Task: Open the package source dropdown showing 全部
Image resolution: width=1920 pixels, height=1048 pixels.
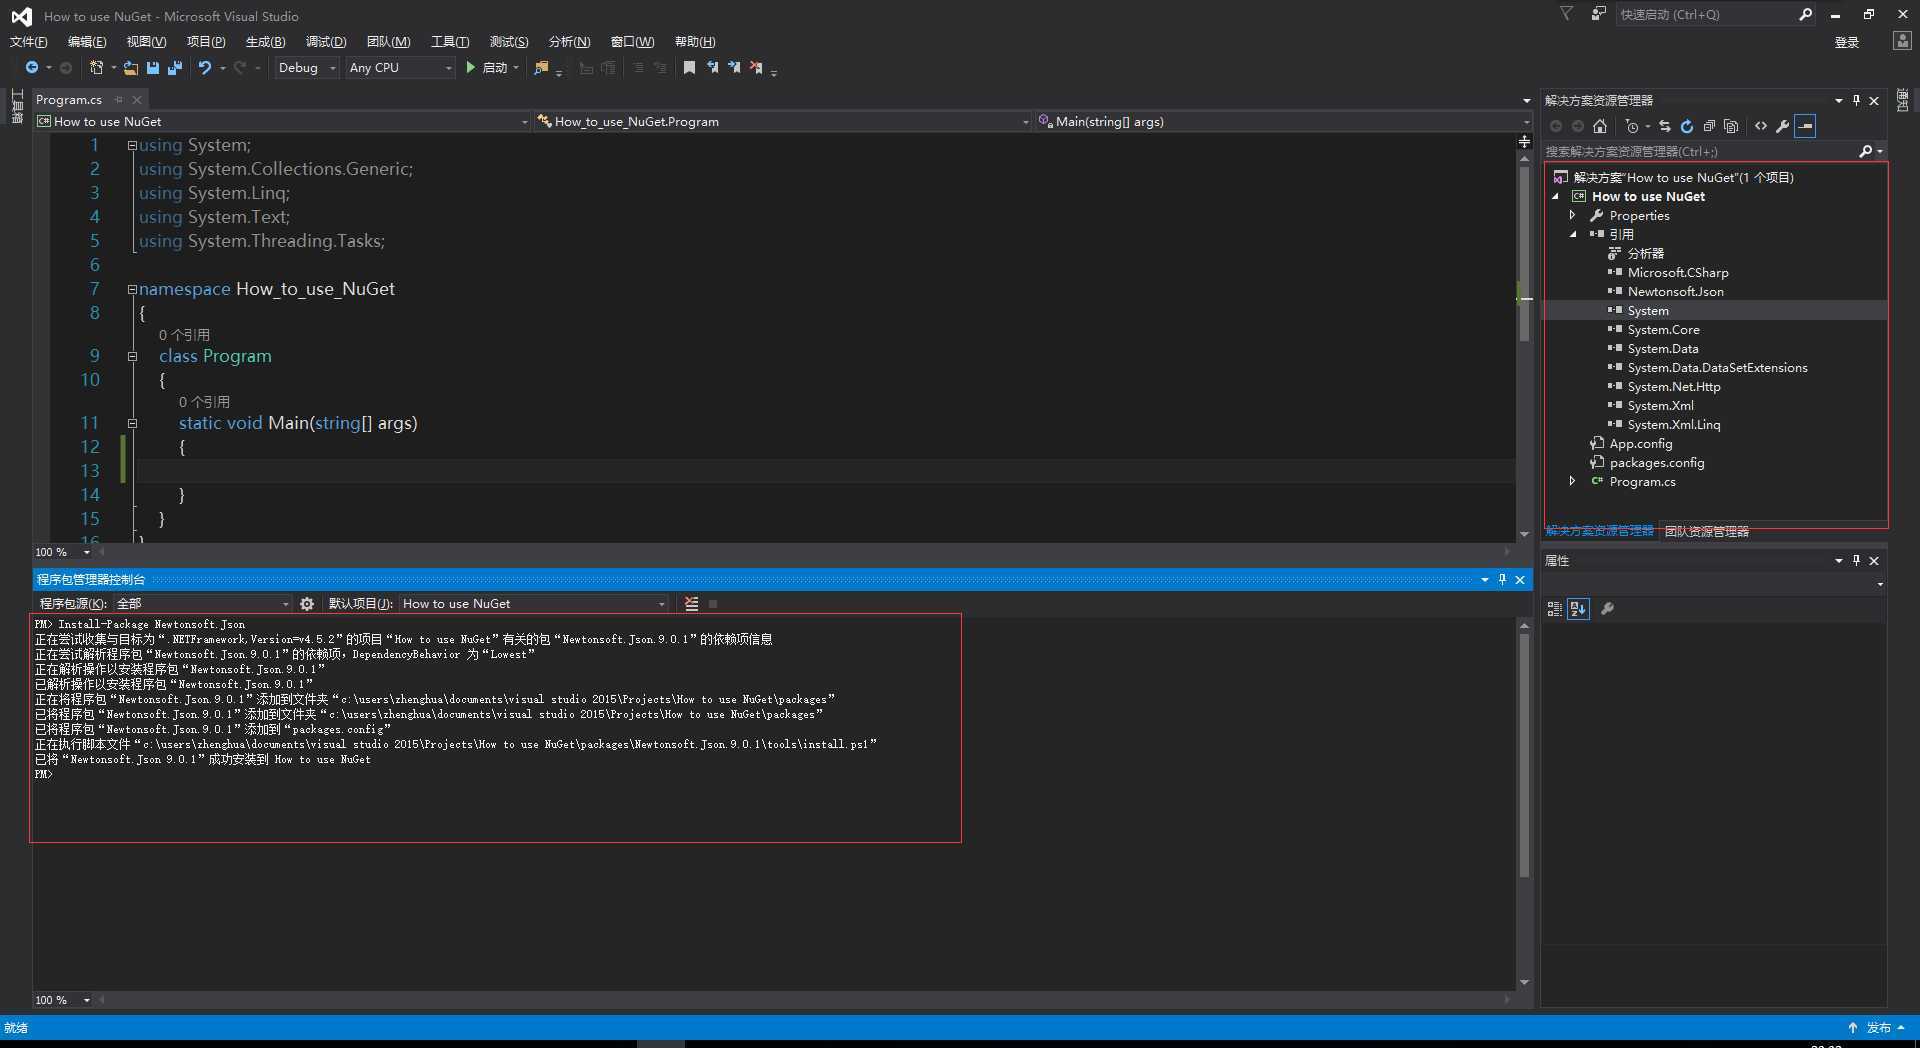Action: coord(202,604)
